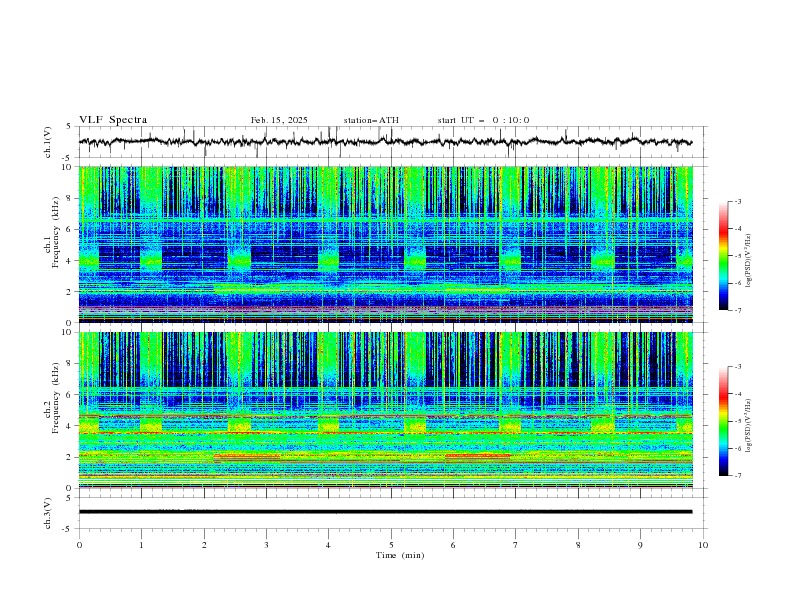This screenshot has height=612, width=792.
Task: Click the "-7" label on ch.2 colorbar
Action: tap(737, 476)
